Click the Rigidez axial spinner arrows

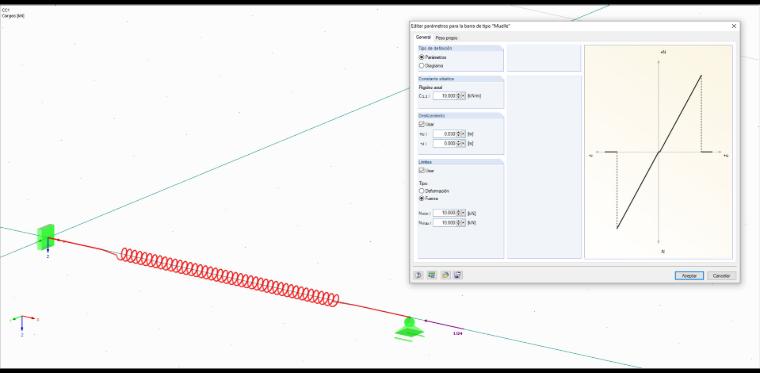(x=459, y=96)
